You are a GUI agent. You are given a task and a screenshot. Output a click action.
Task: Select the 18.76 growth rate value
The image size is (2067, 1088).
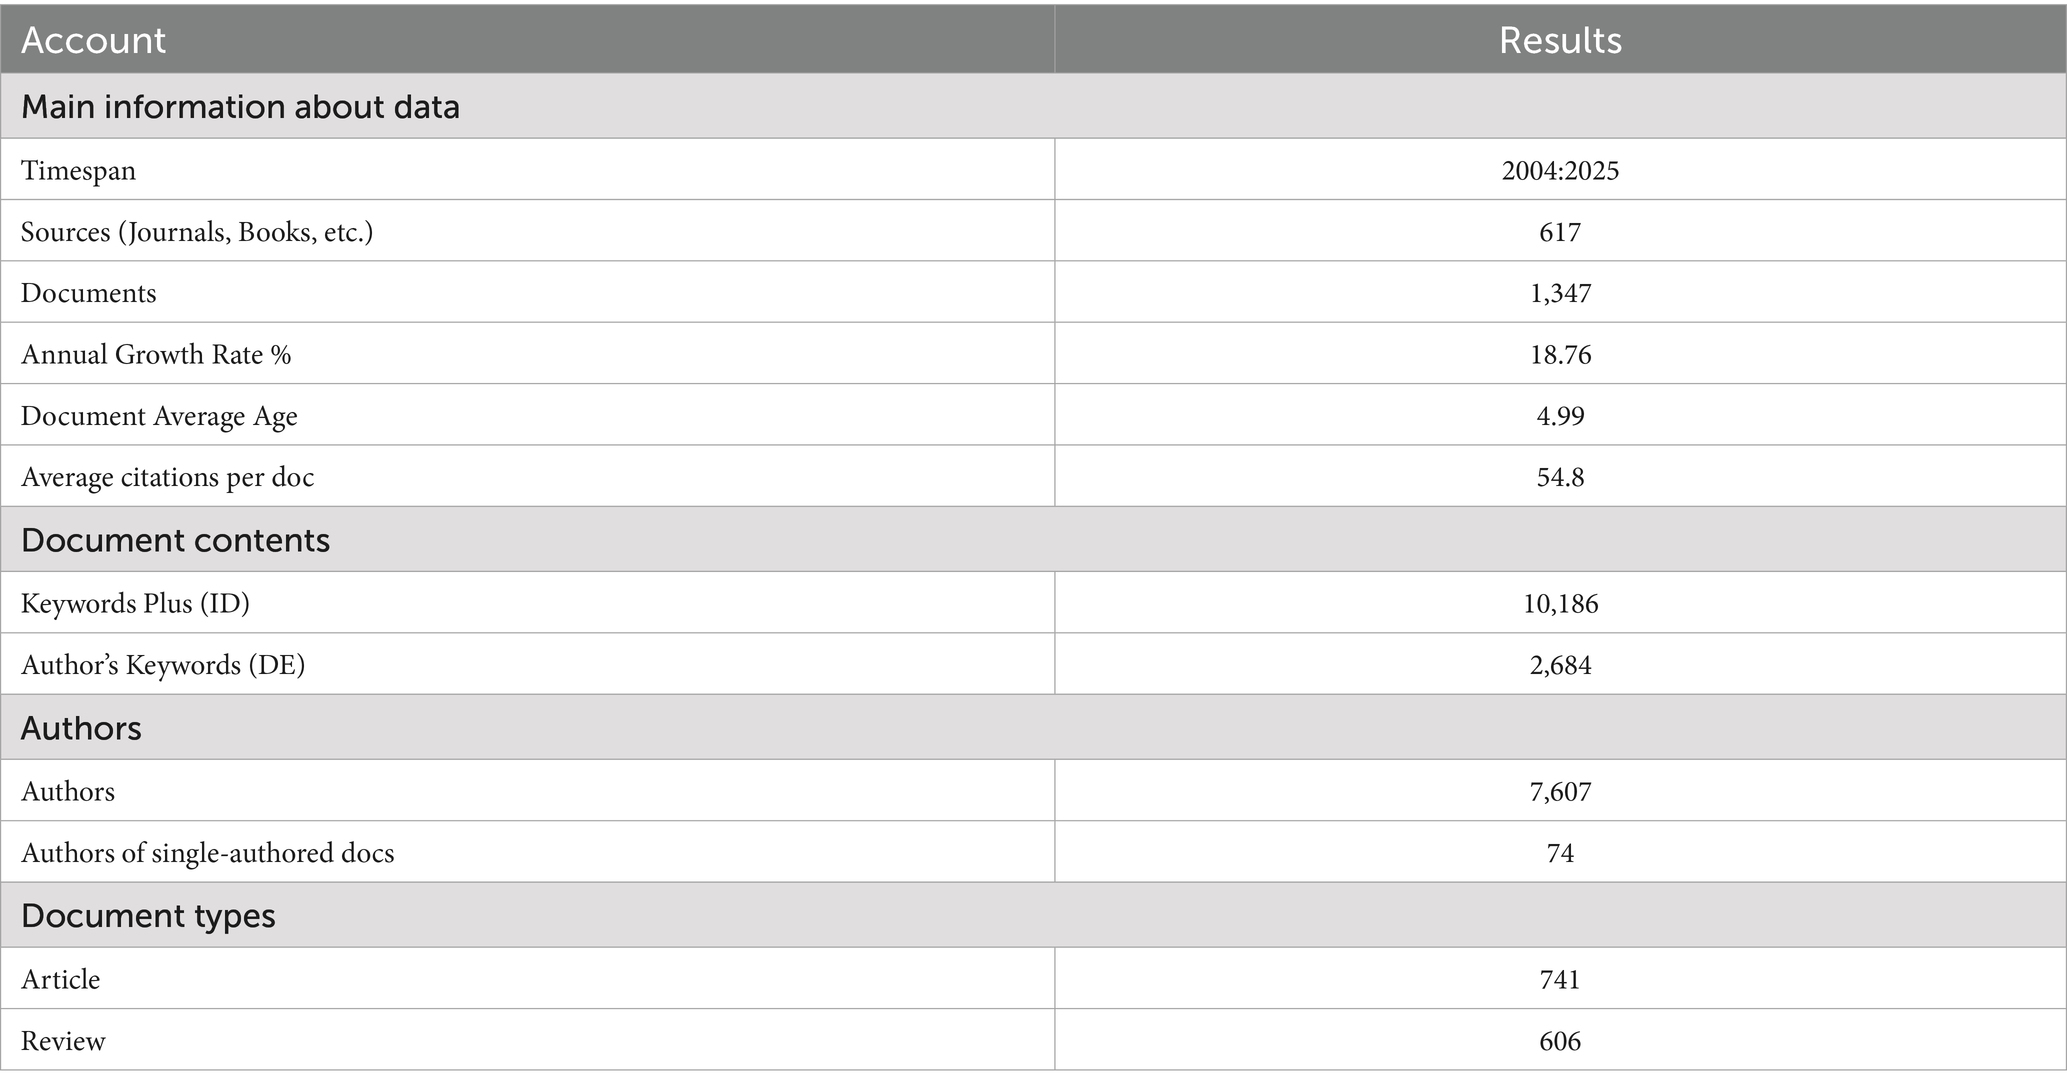pyautogui.click(x=1559, y=354)
